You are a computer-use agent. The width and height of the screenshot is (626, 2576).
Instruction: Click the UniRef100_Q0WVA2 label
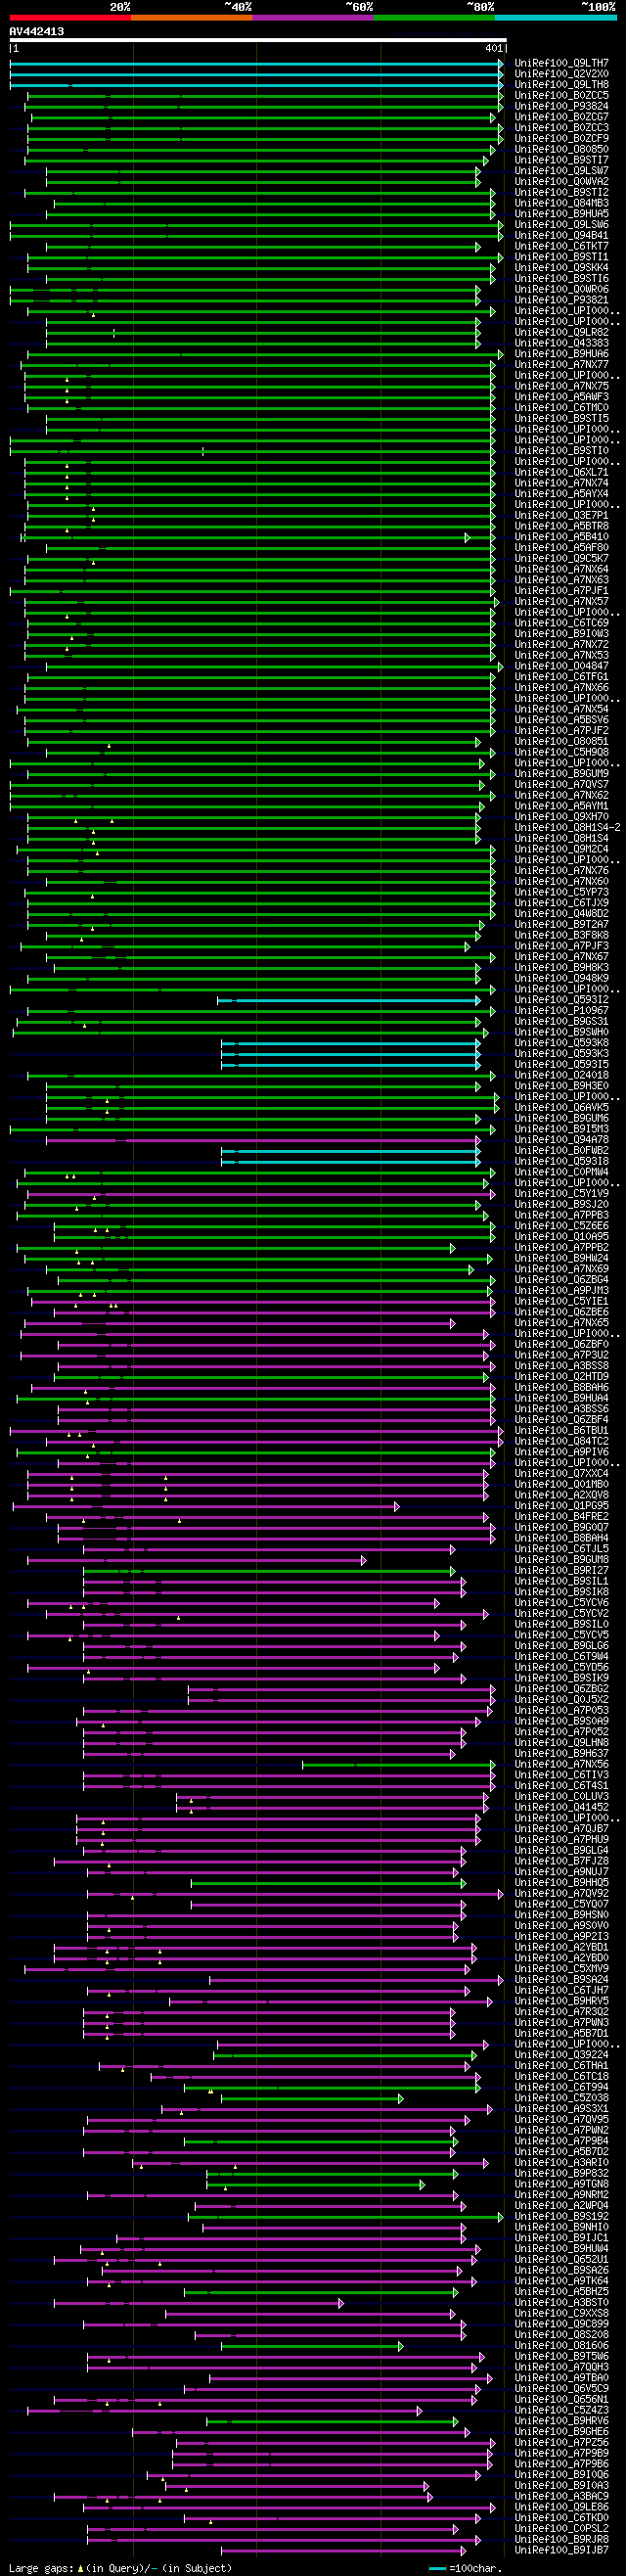point(561,182)
